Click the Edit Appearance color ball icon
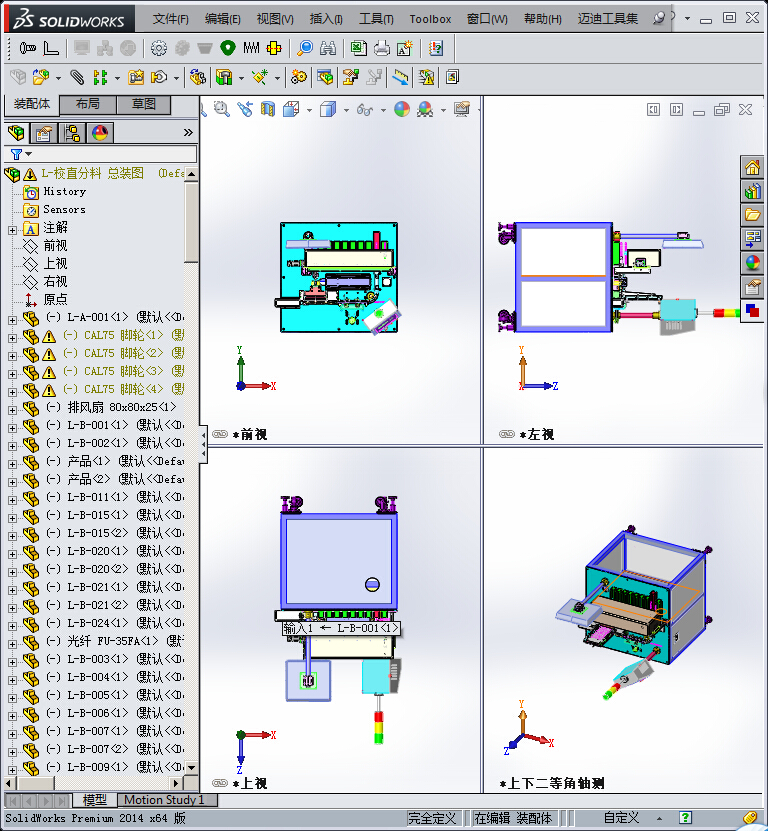This screenshot has height=831, width=768. point(402,110)
